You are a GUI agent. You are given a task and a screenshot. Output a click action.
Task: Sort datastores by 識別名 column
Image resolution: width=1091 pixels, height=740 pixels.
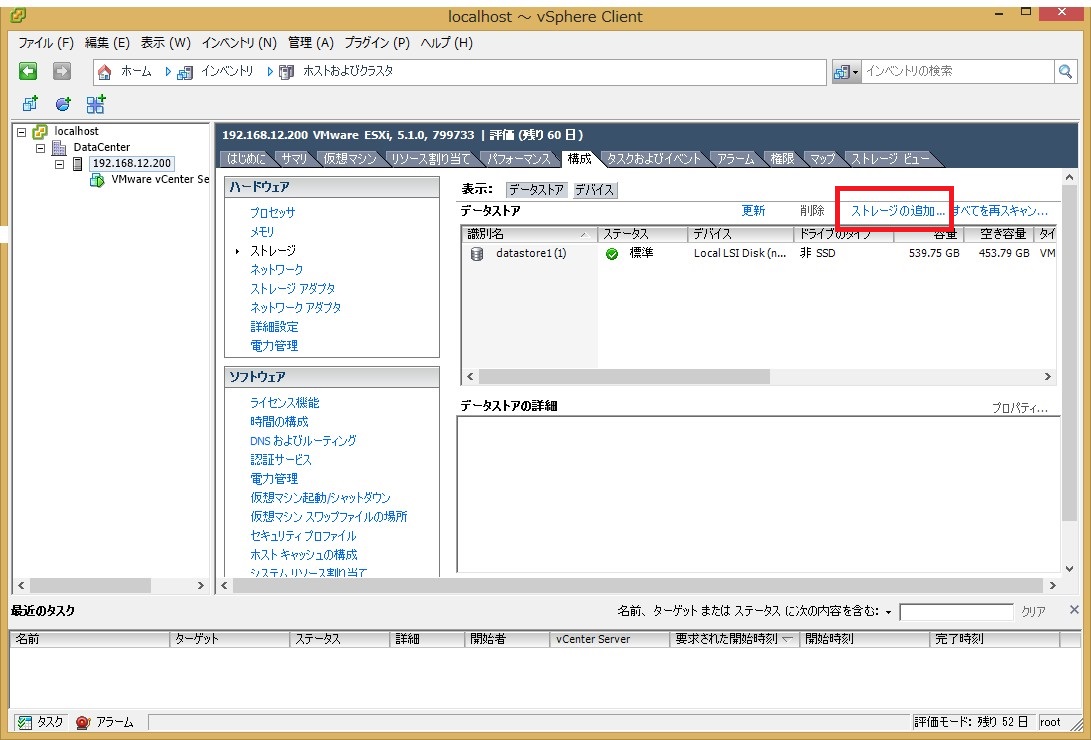click(x=529, y=234)
